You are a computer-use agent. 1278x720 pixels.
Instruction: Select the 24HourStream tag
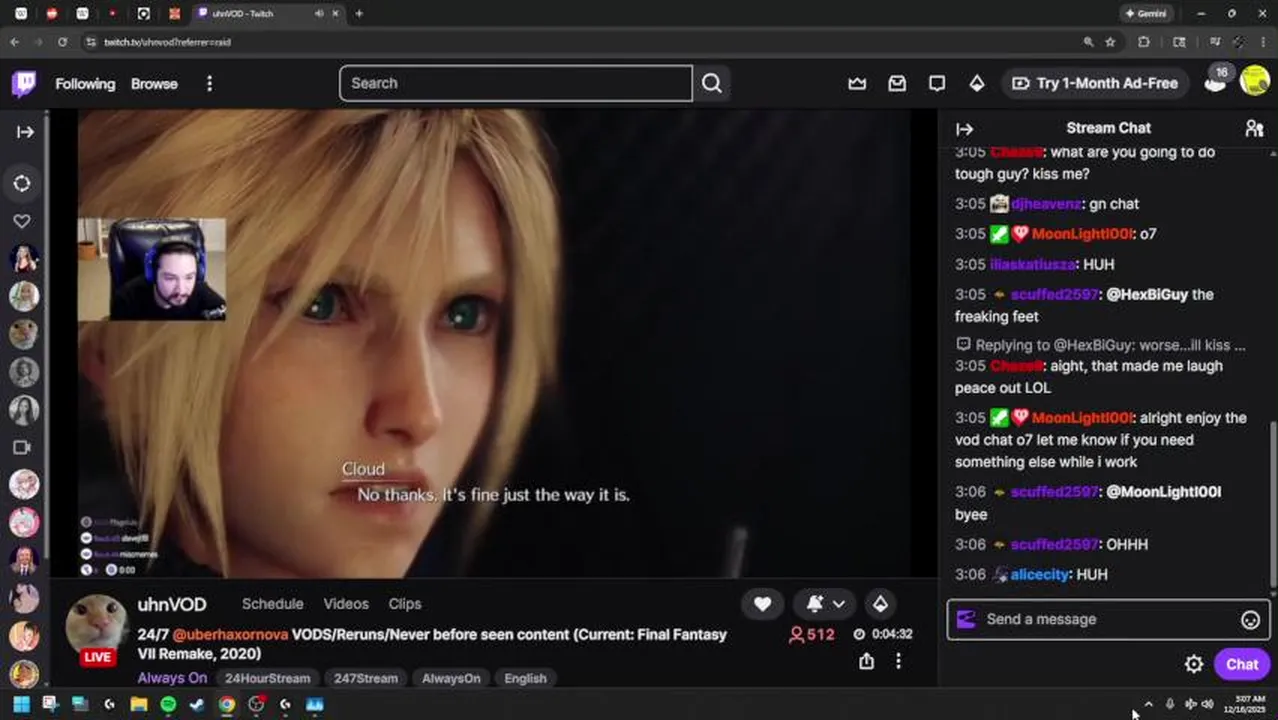point(267,678)
